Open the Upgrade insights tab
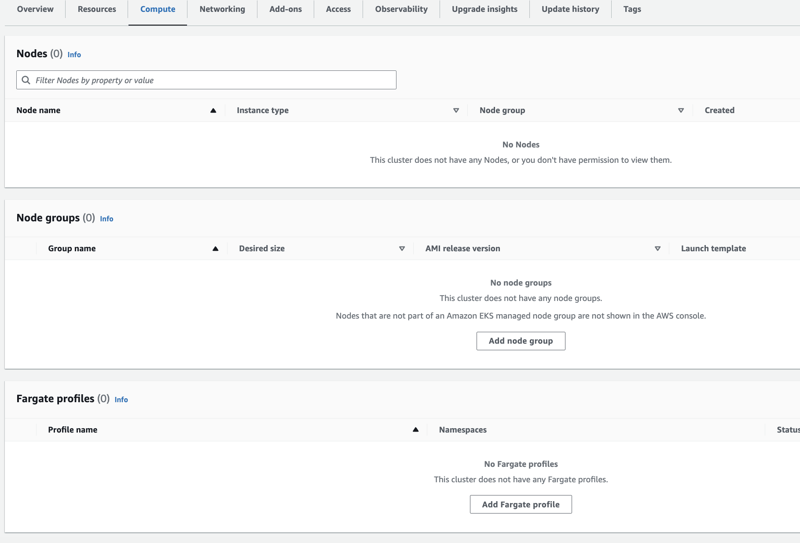Screen dimensions: 800x543 pyautogui.click(x=484, y=9)
